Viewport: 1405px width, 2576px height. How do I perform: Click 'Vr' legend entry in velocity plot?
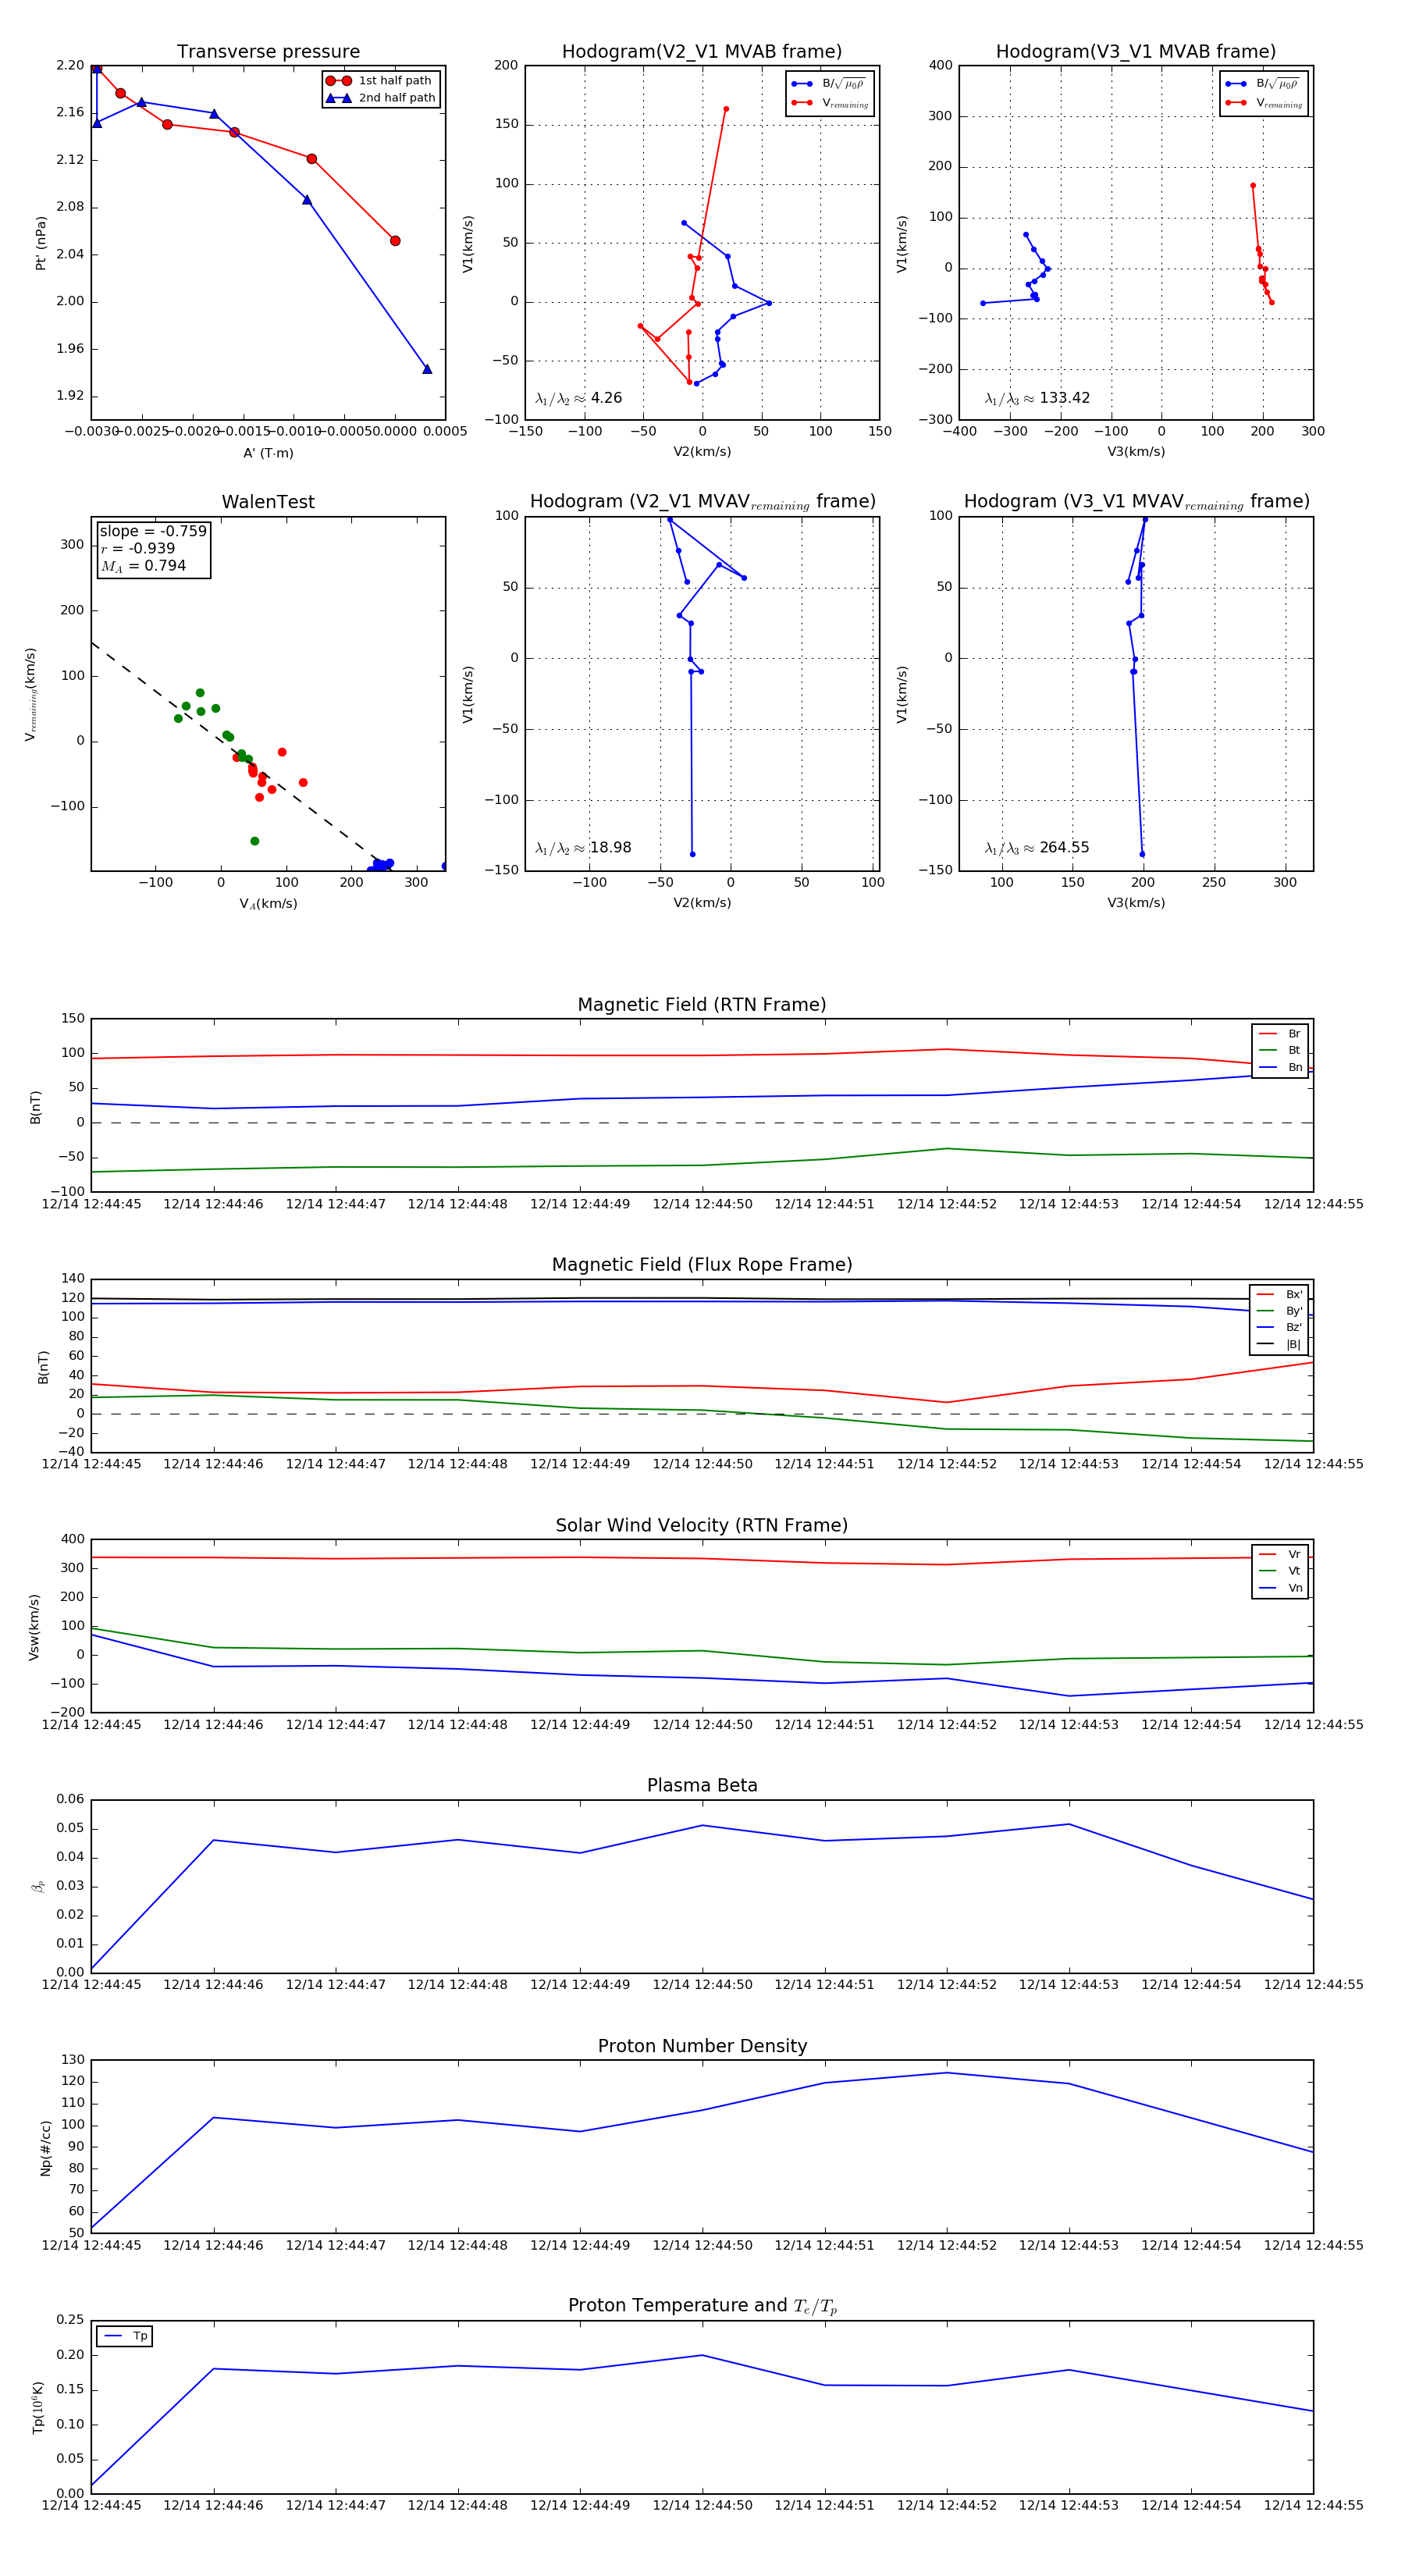pyautogui.click(x=1281, y=1555)
